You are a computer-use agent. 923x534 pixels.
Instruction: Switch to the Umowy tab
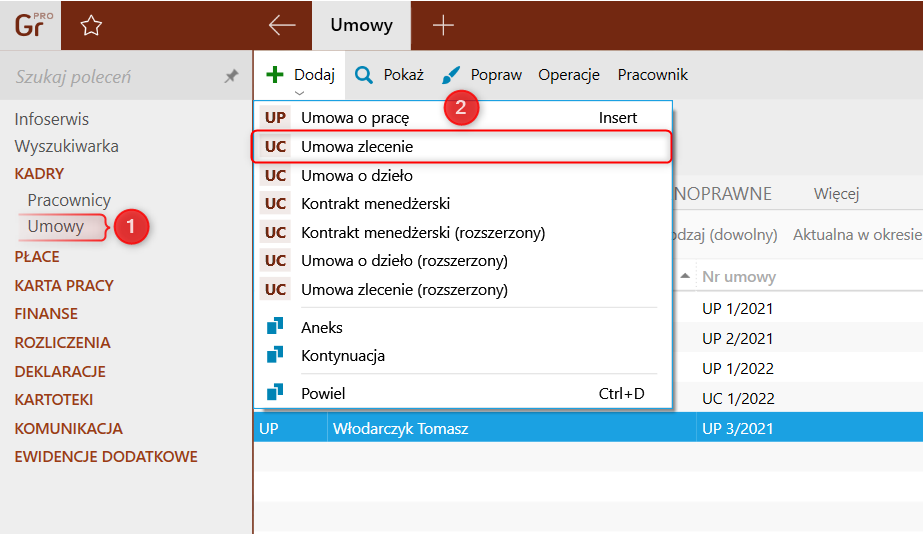361,25
